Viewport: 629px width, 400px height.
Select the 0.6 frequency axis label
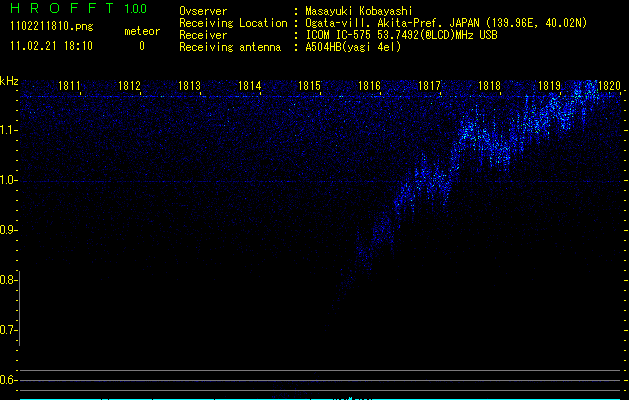tap(8, 380)
